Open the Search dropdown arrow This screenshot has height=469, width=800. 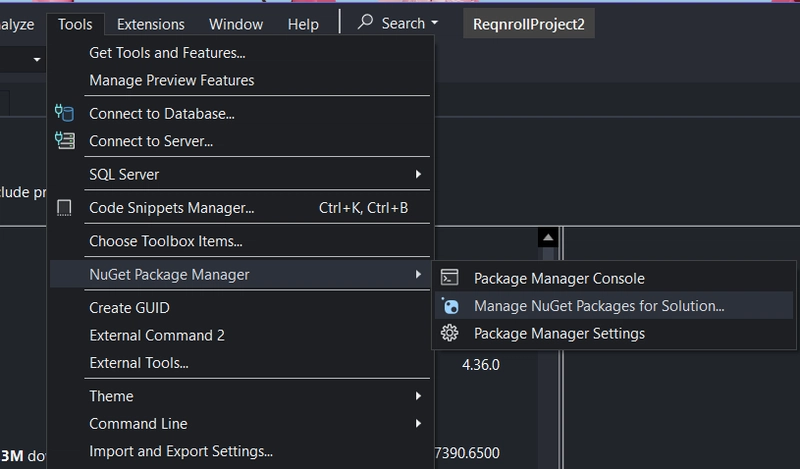(435, 23)
